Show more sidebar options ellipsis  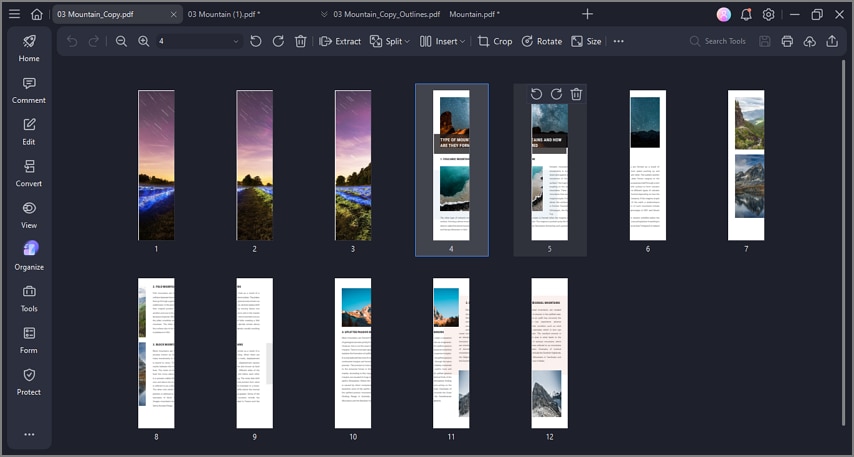(29, 434)
